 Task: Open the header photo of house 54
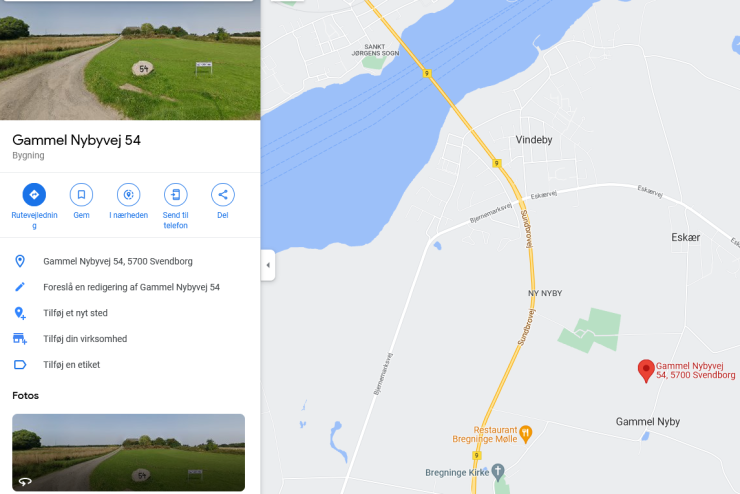(130, 60)
